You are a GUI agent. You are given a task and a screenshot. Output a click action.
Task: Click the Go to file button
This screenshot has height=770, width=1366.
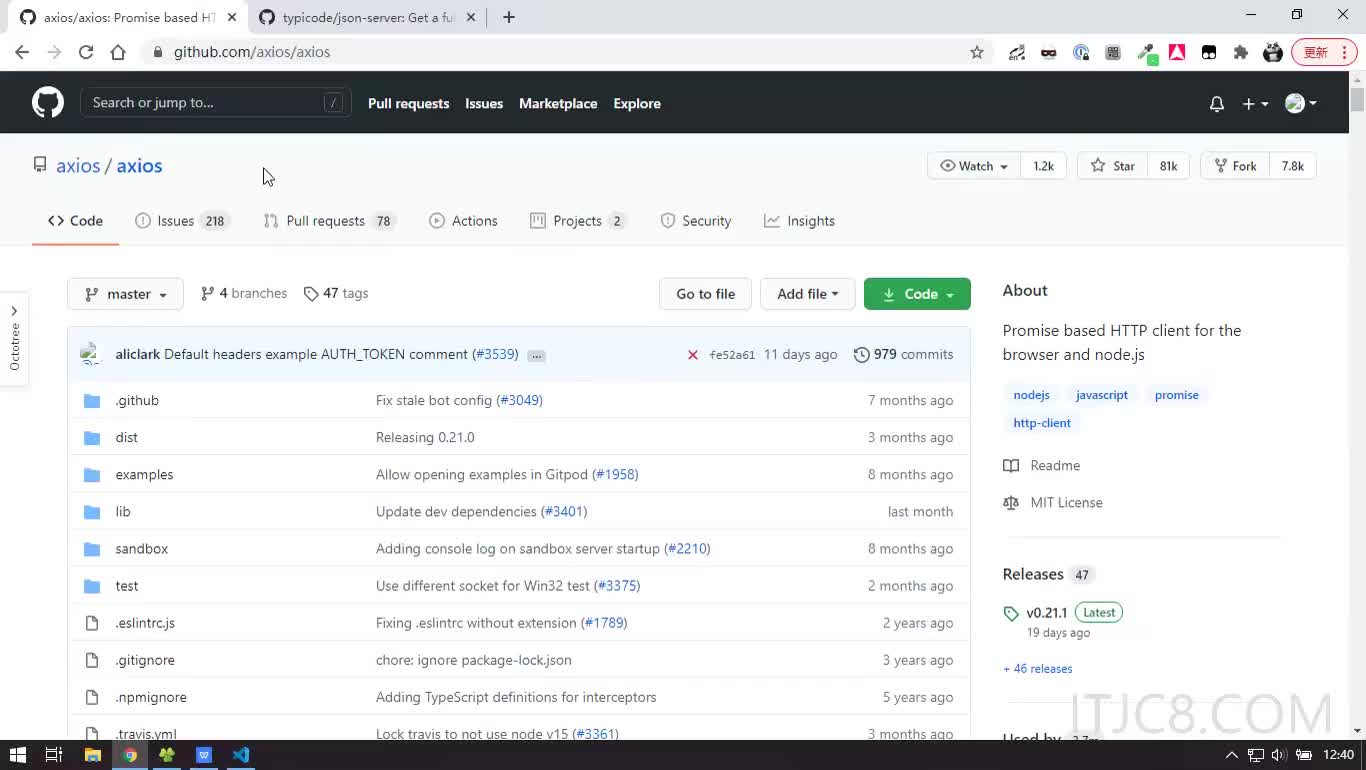pyautogui.click(x=705, y=294)
